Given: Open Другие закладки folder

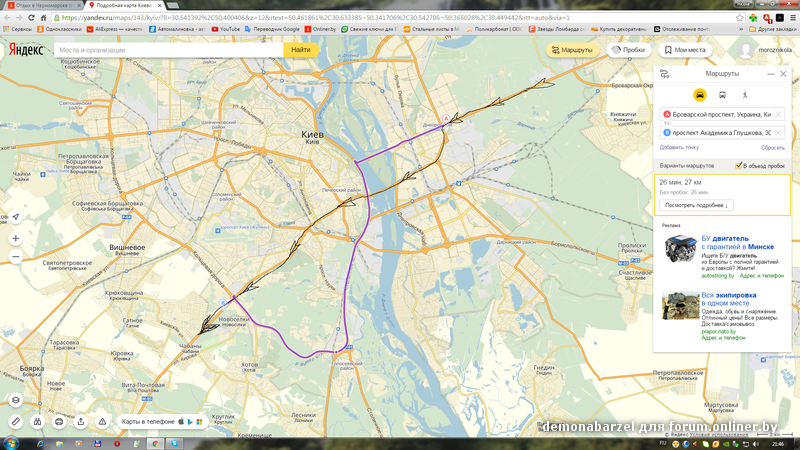Looking at the screenshot, I should tap(772, 29).
